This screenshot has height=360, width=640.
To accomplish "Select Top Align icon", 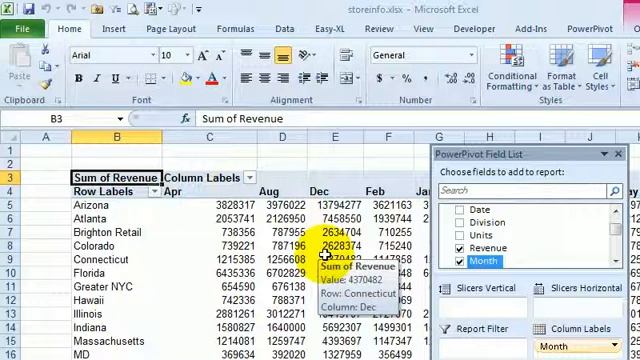I will point(246,55).
